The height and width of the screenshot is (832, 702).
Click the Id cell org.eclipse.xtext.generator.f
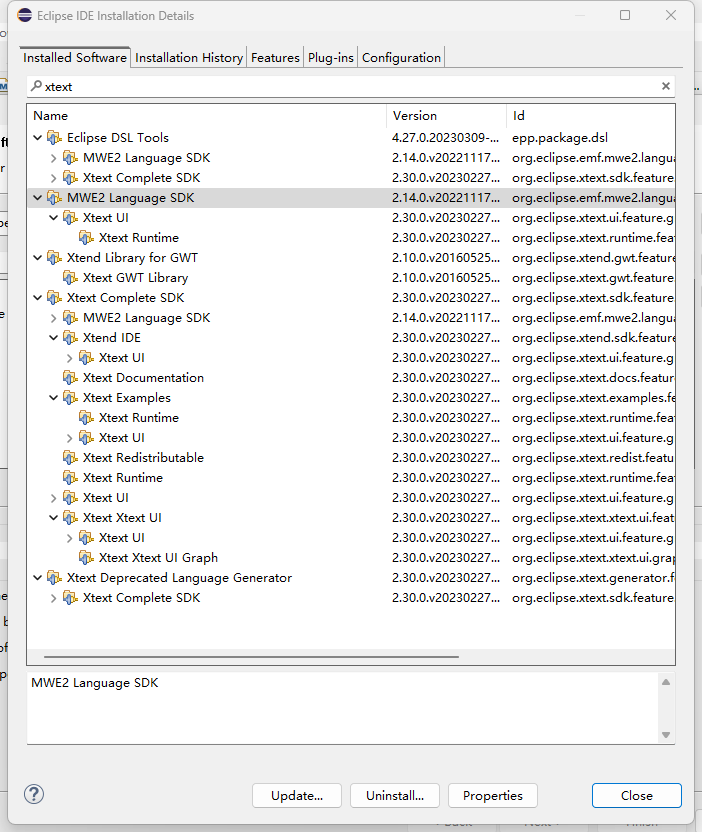pyautogui.click(x=593, y=578)
